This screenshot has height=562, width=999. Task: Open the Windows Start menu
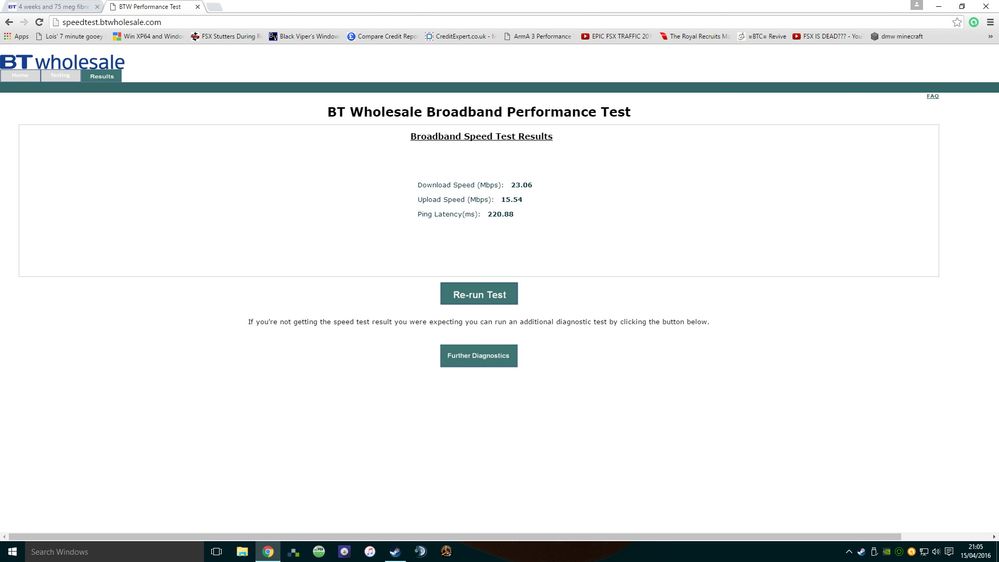click(x=12, y=552)
